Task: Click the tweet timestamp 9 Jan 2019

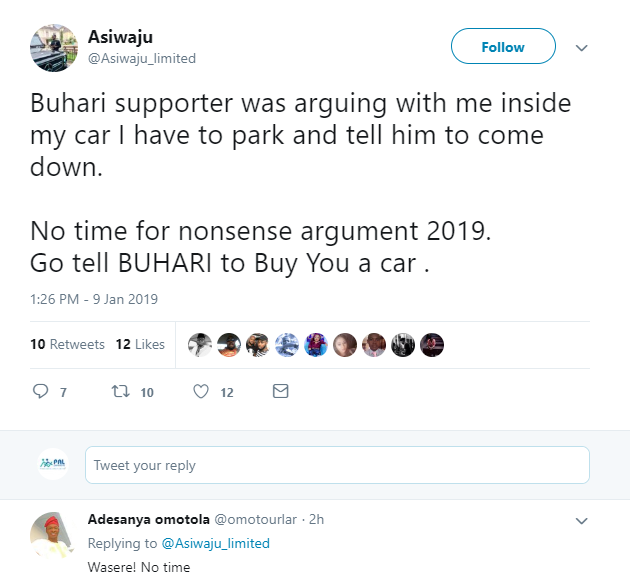Action: pyautogui.click(x=94, y=299)
